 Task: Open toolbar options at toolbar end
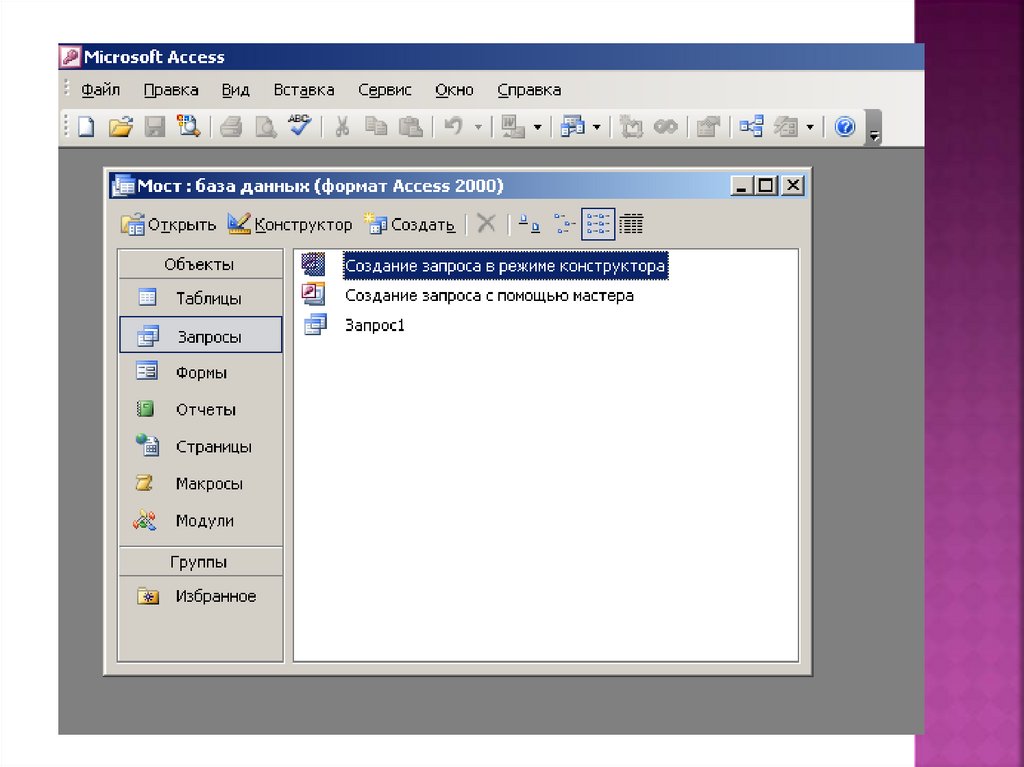pyautogui.click(x=874, y=128)
